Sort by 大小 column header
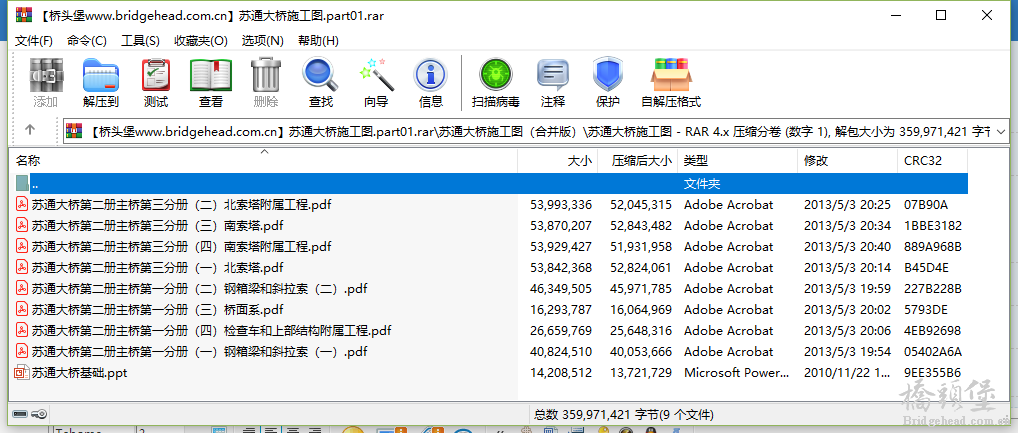The width and height of the screenshot is (1018, 433). point(557,161)
